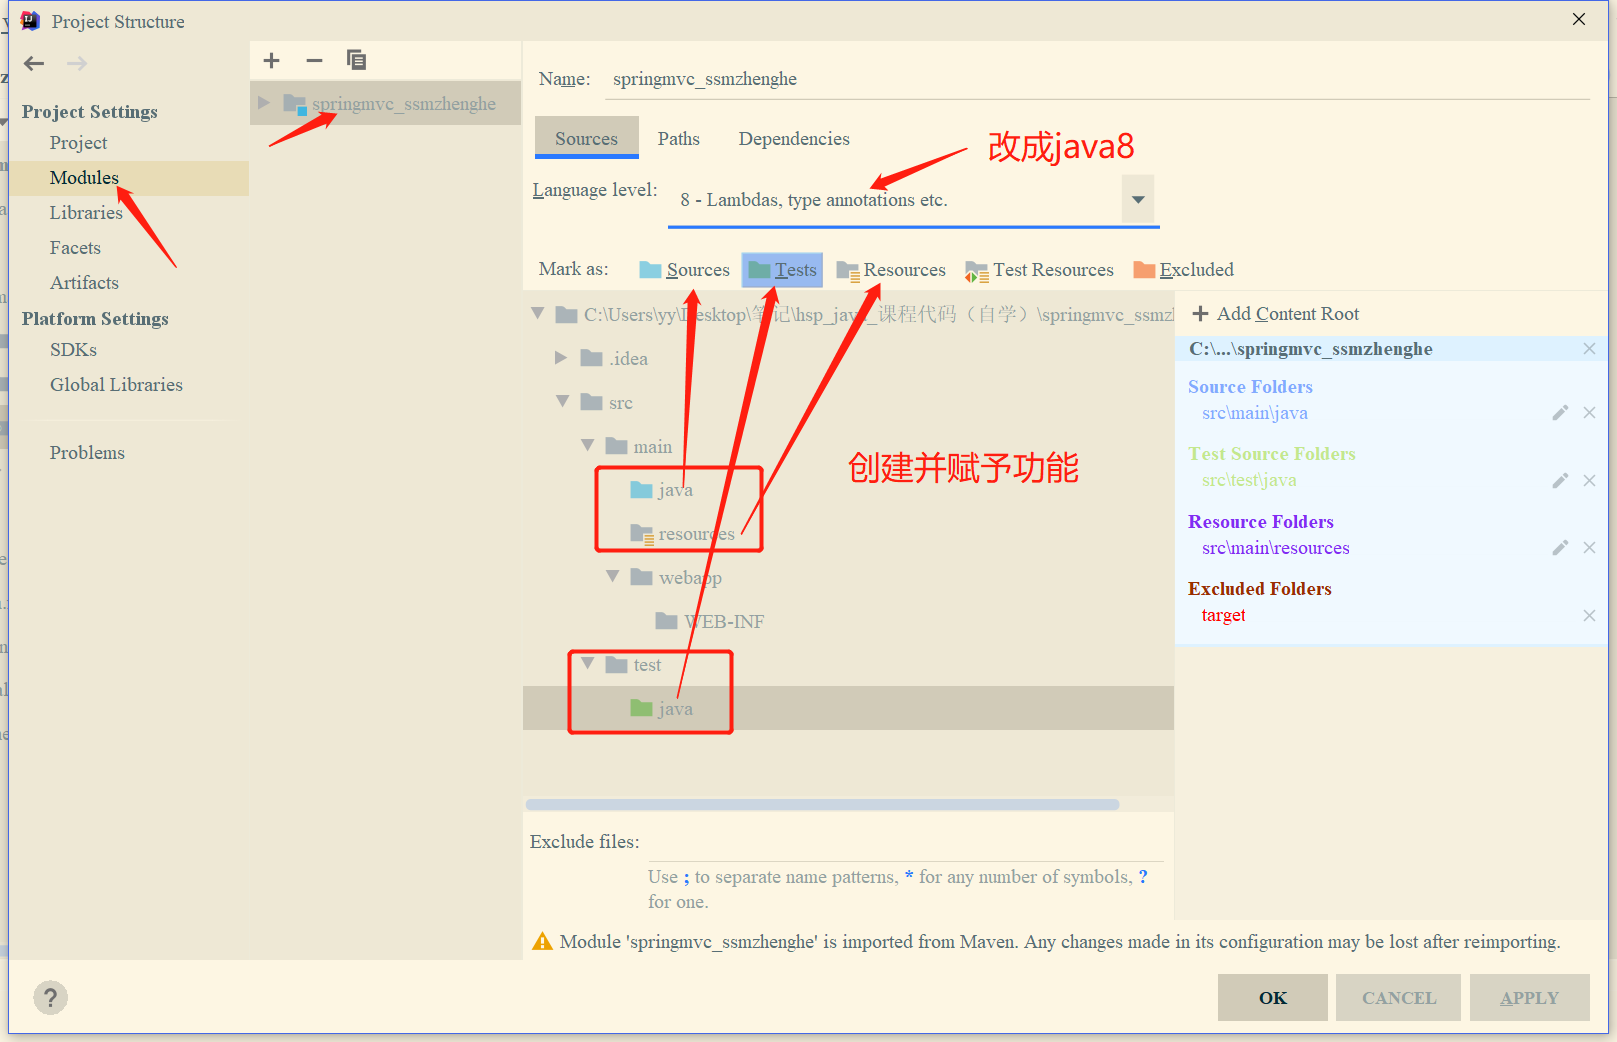
Task: Click src\main\resources in Resource Folders
Action: tap(1276, 548)
